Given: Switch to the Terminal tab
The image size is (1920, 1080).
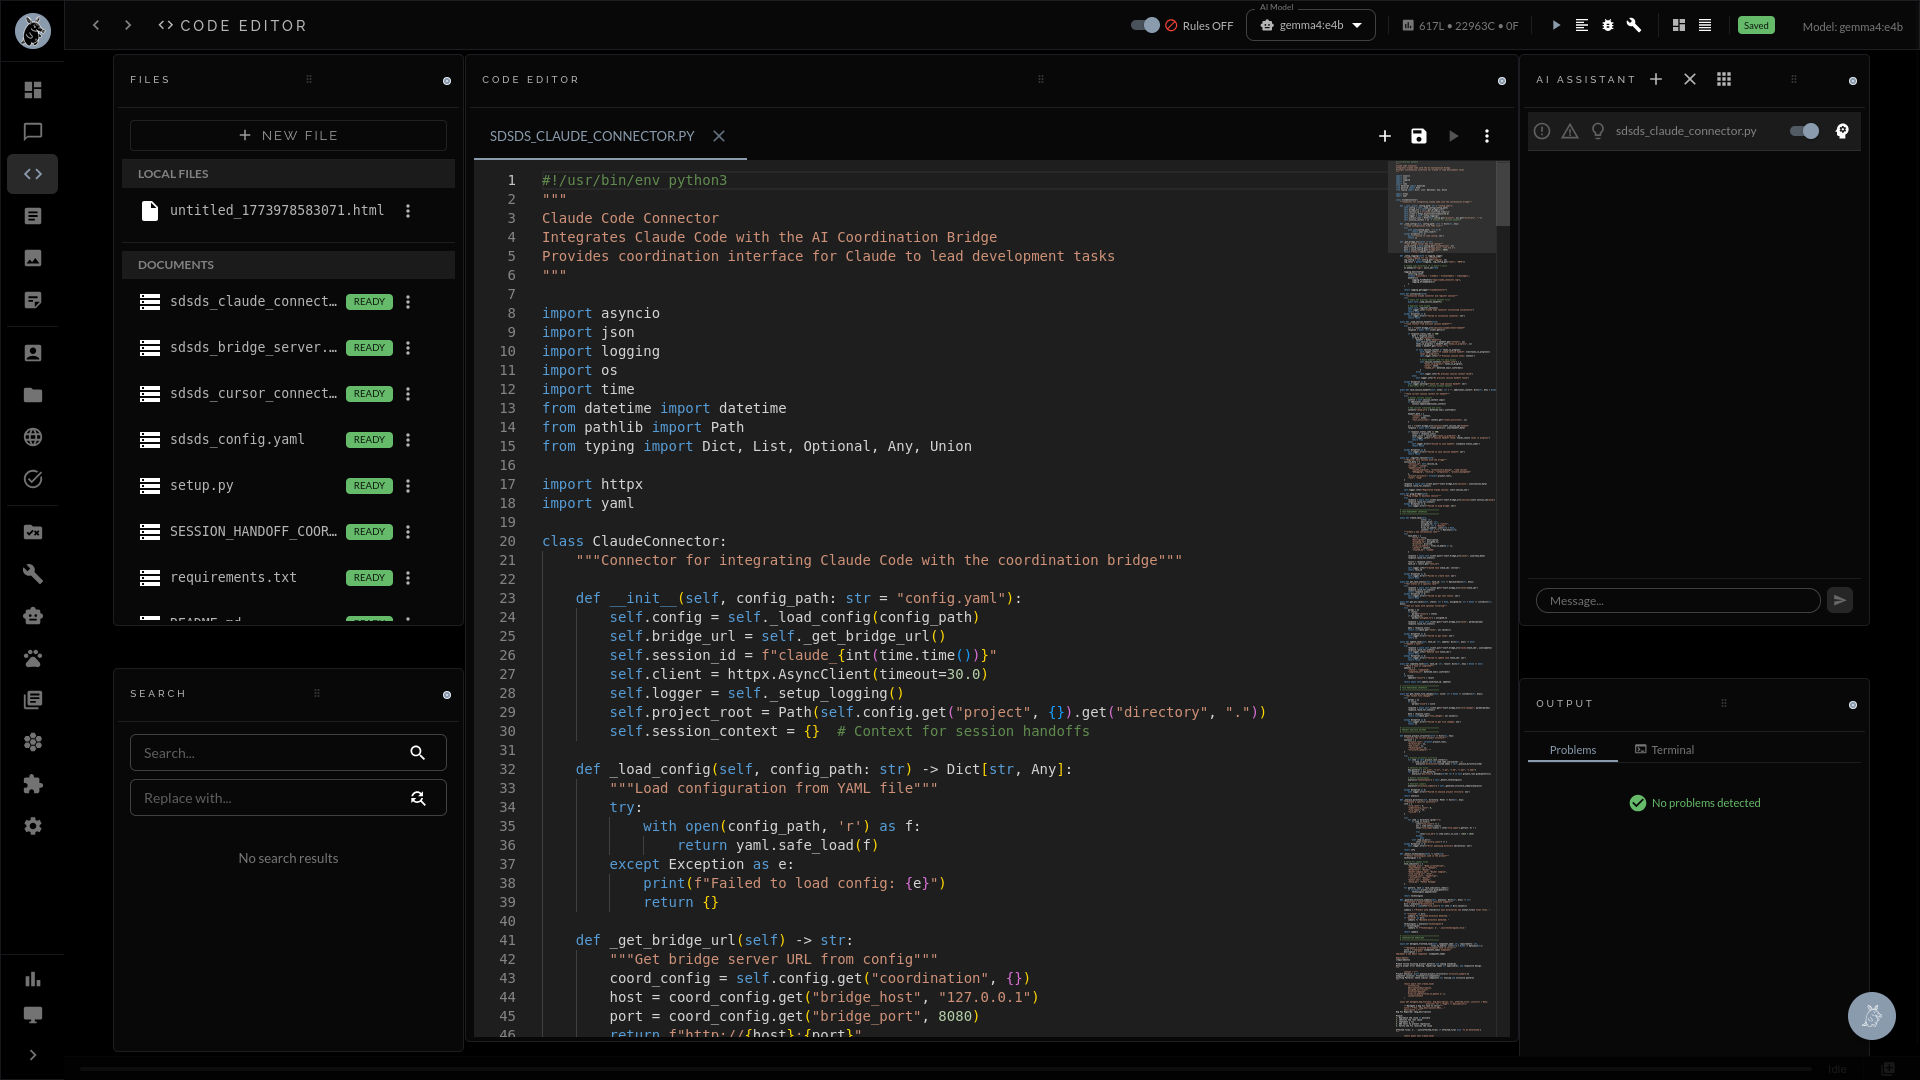Looking at the screenshot, I should pyautogui.click(x=1665, y=750).
